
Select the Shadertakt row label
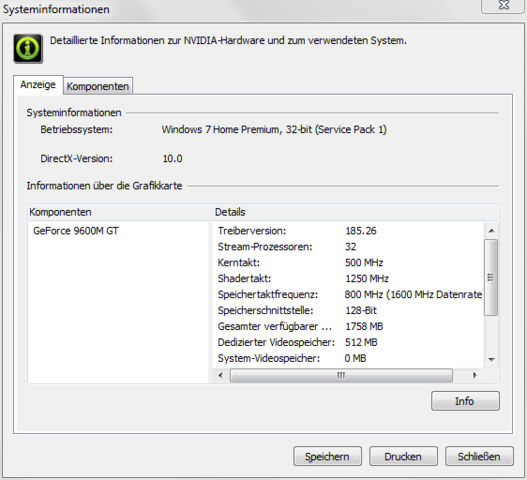244,278
